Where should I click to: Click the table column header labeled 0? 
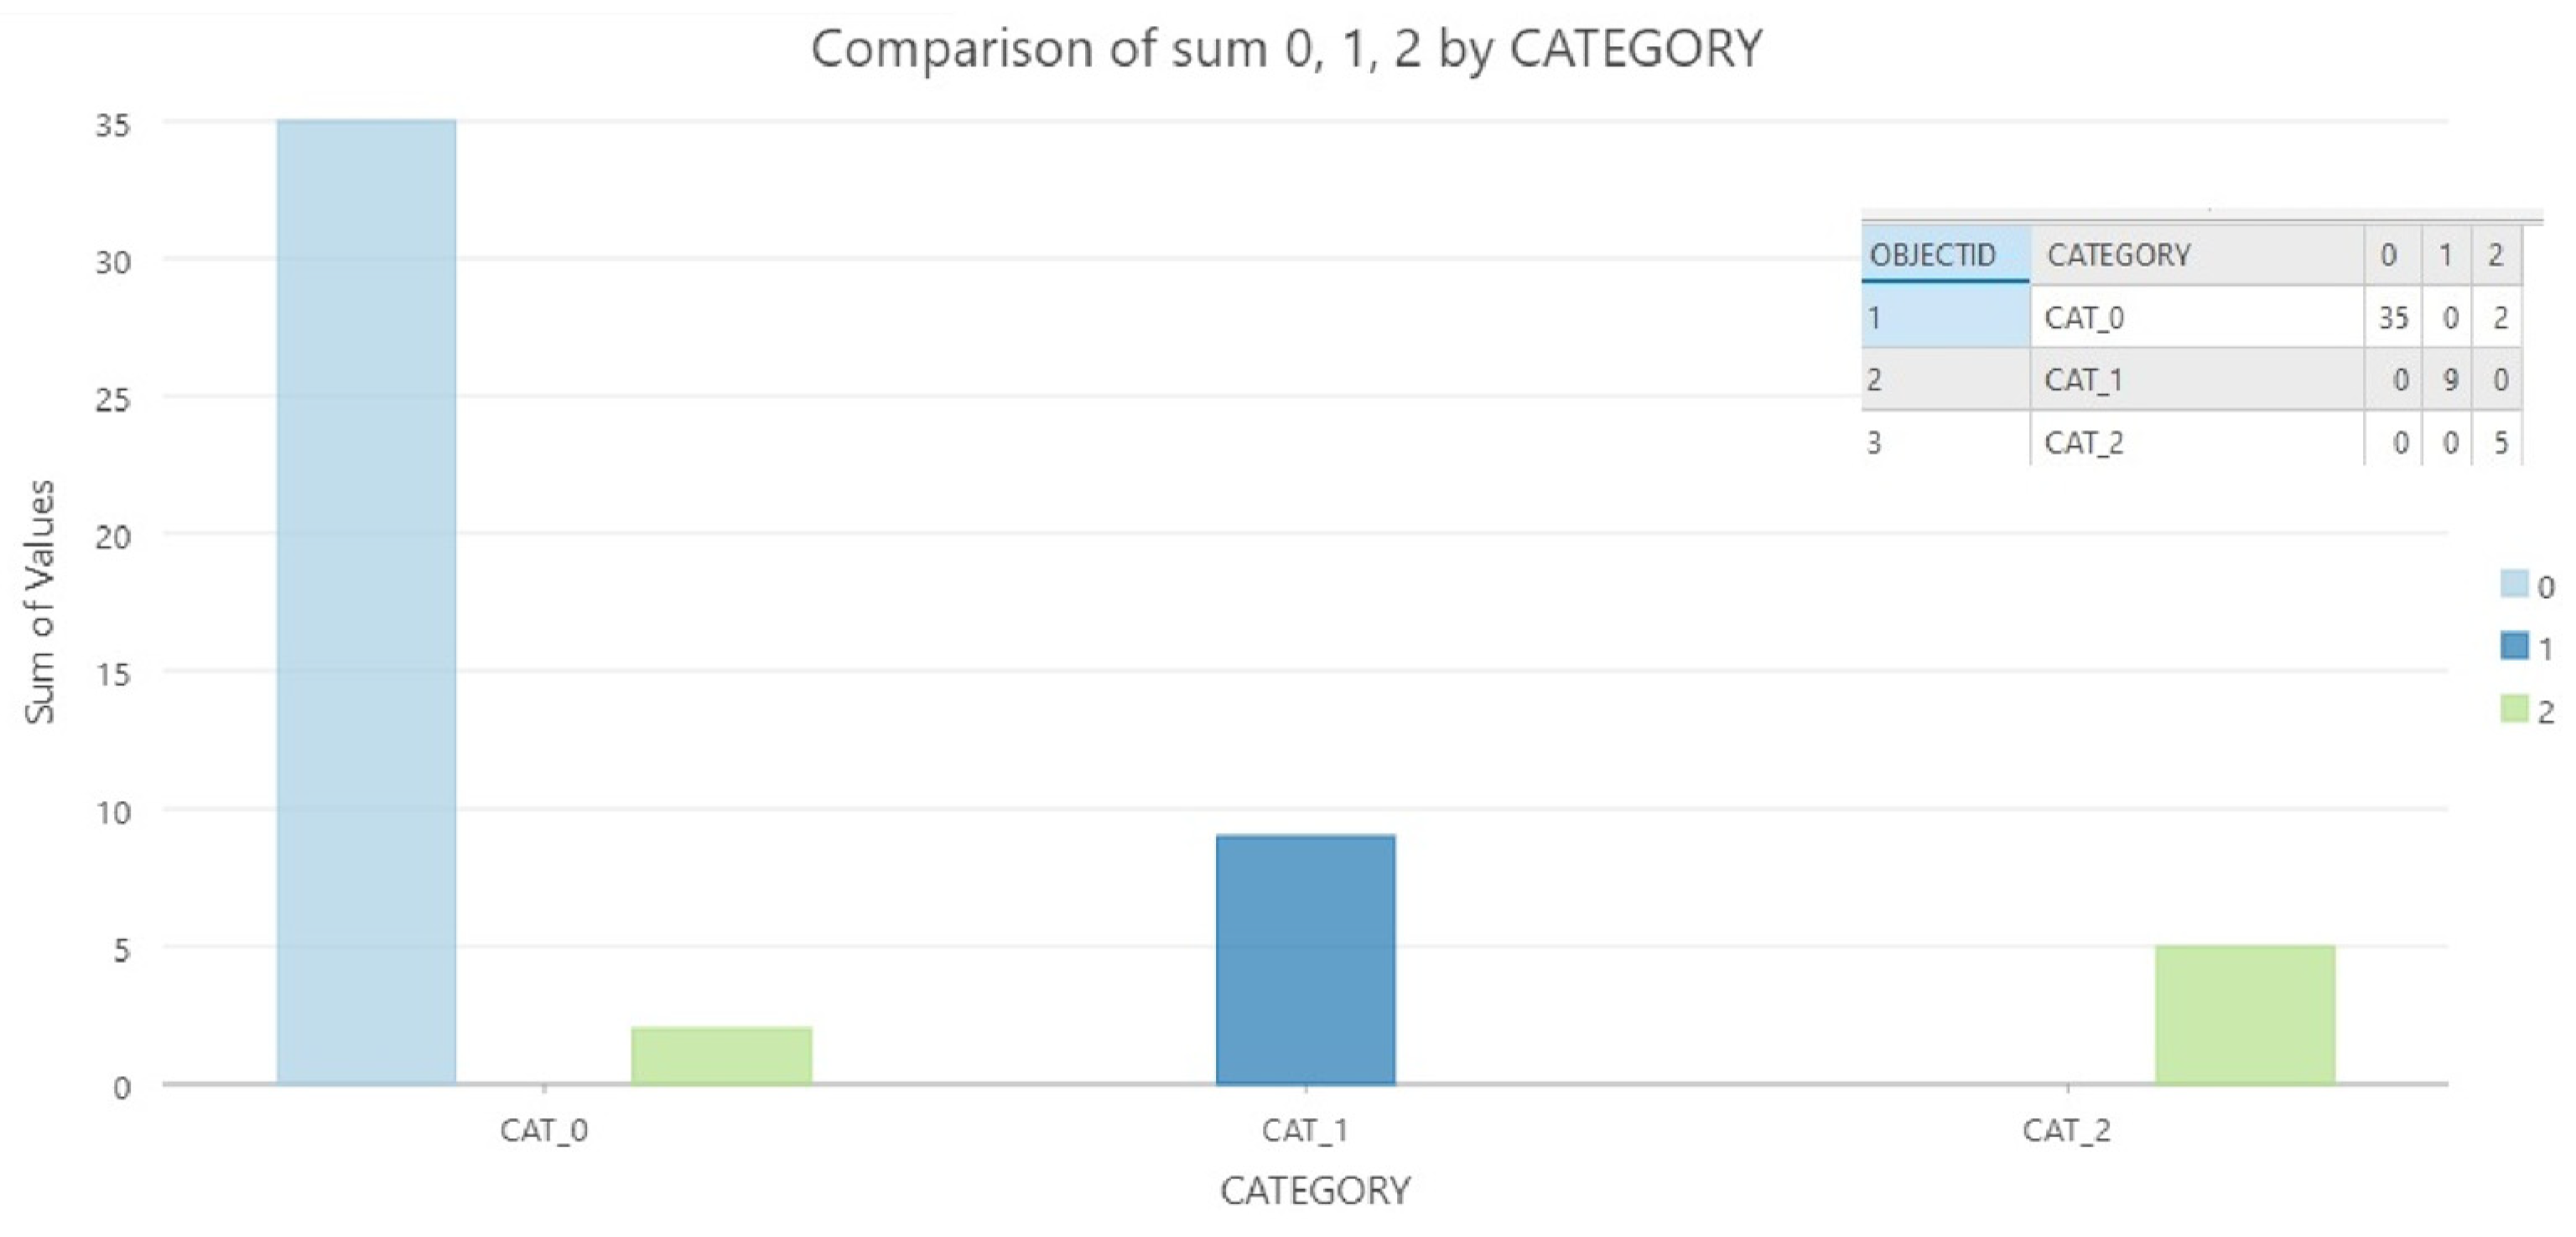click(2388, 255)
